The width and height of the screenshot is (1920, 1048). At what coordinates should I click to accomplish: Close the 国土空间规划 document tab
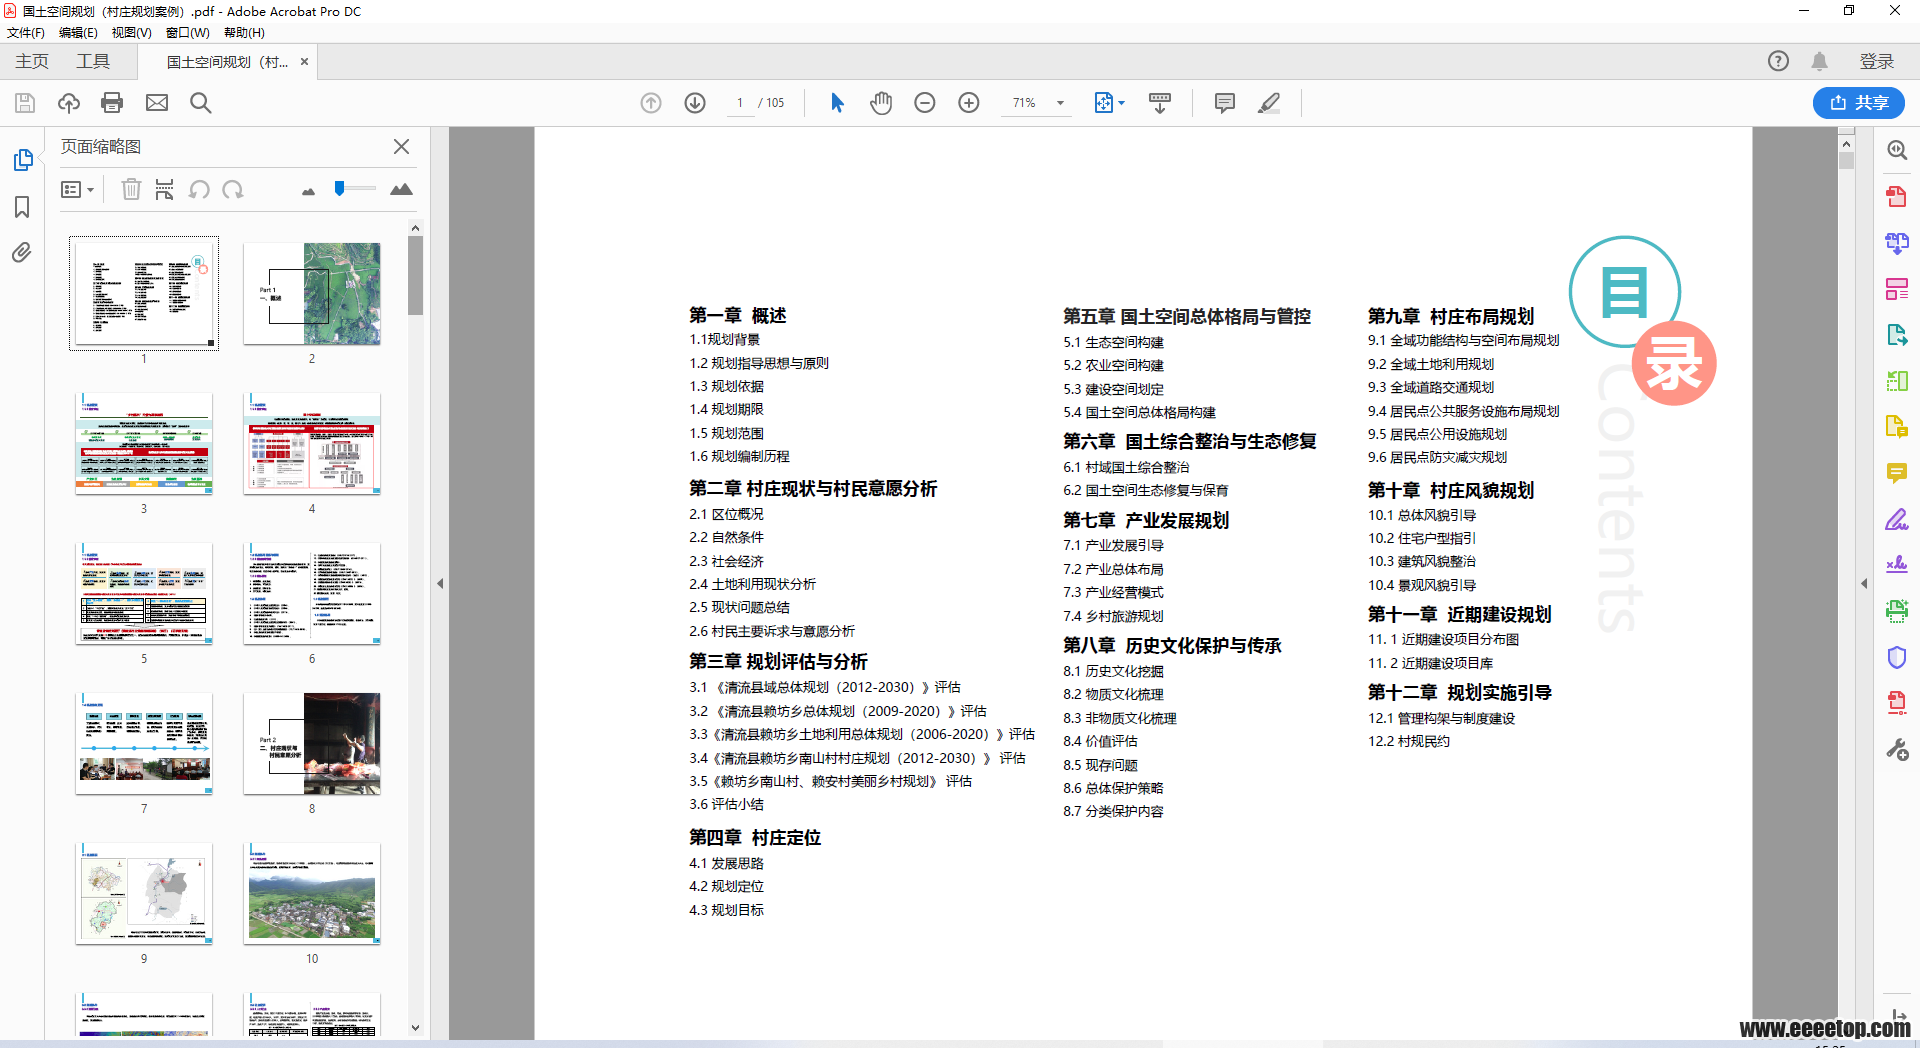click(x=304, y=62)
